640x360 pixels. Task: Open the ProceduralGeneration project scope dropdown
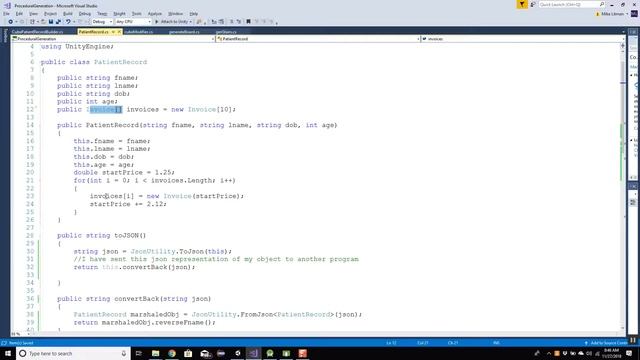click(x=113, y=39)
